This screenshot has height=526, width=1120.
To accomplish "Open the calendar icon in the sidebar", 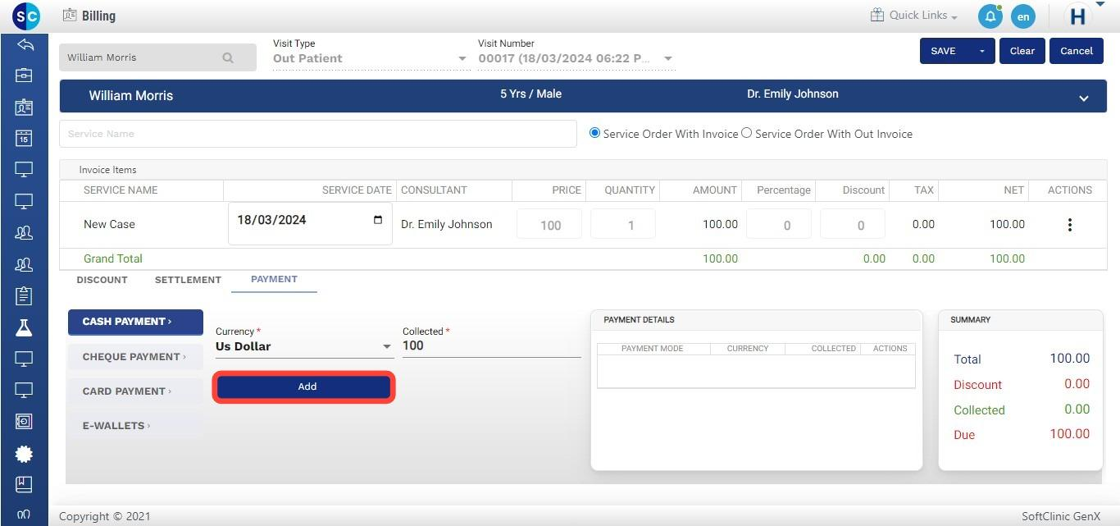I will click(x=24, y=138).
